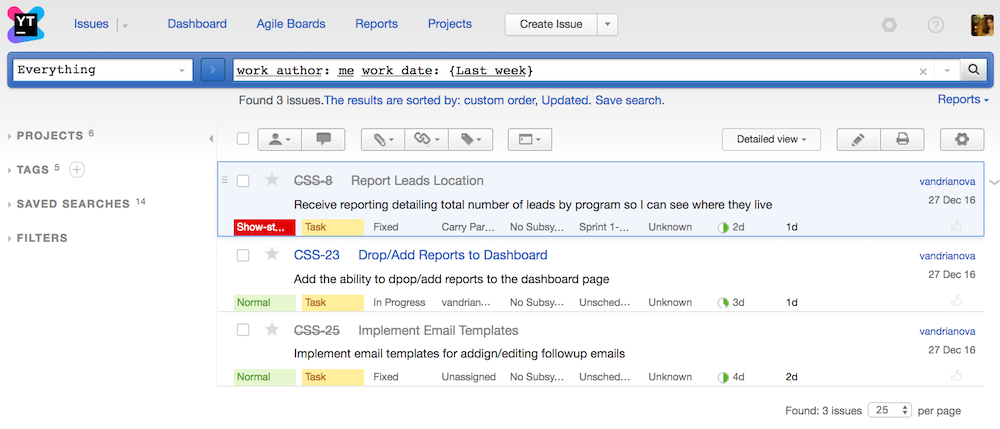
Task: Click the print icon button
Action: coord(902,140)
